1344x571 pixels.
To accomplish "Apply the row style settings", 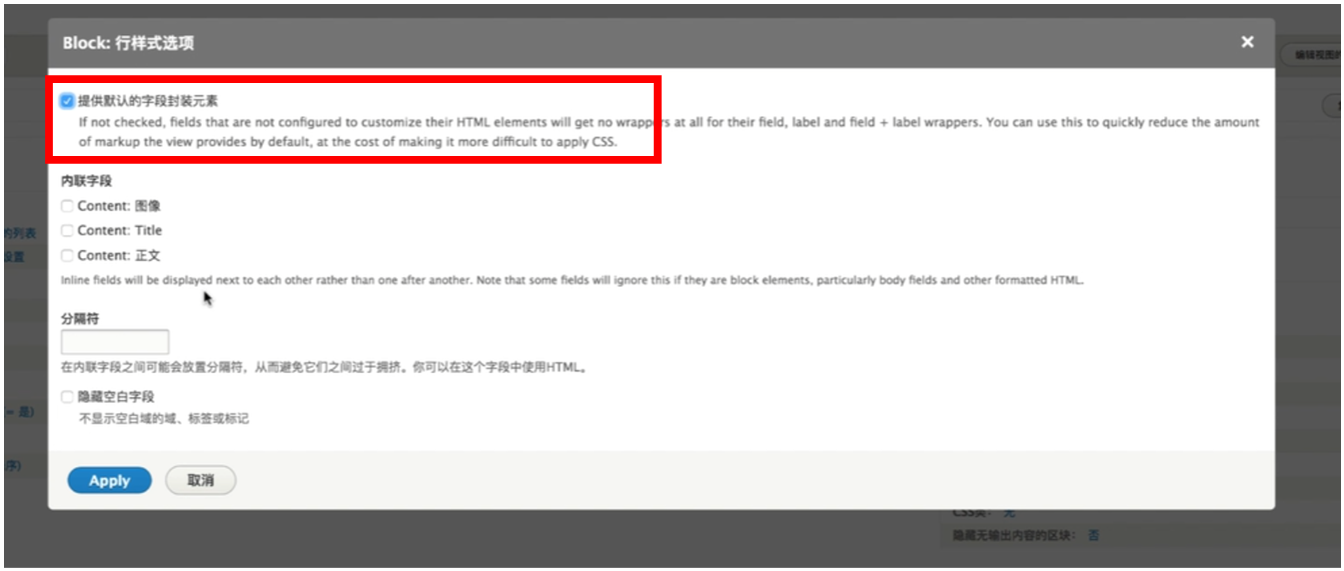I will coord(109,480).
